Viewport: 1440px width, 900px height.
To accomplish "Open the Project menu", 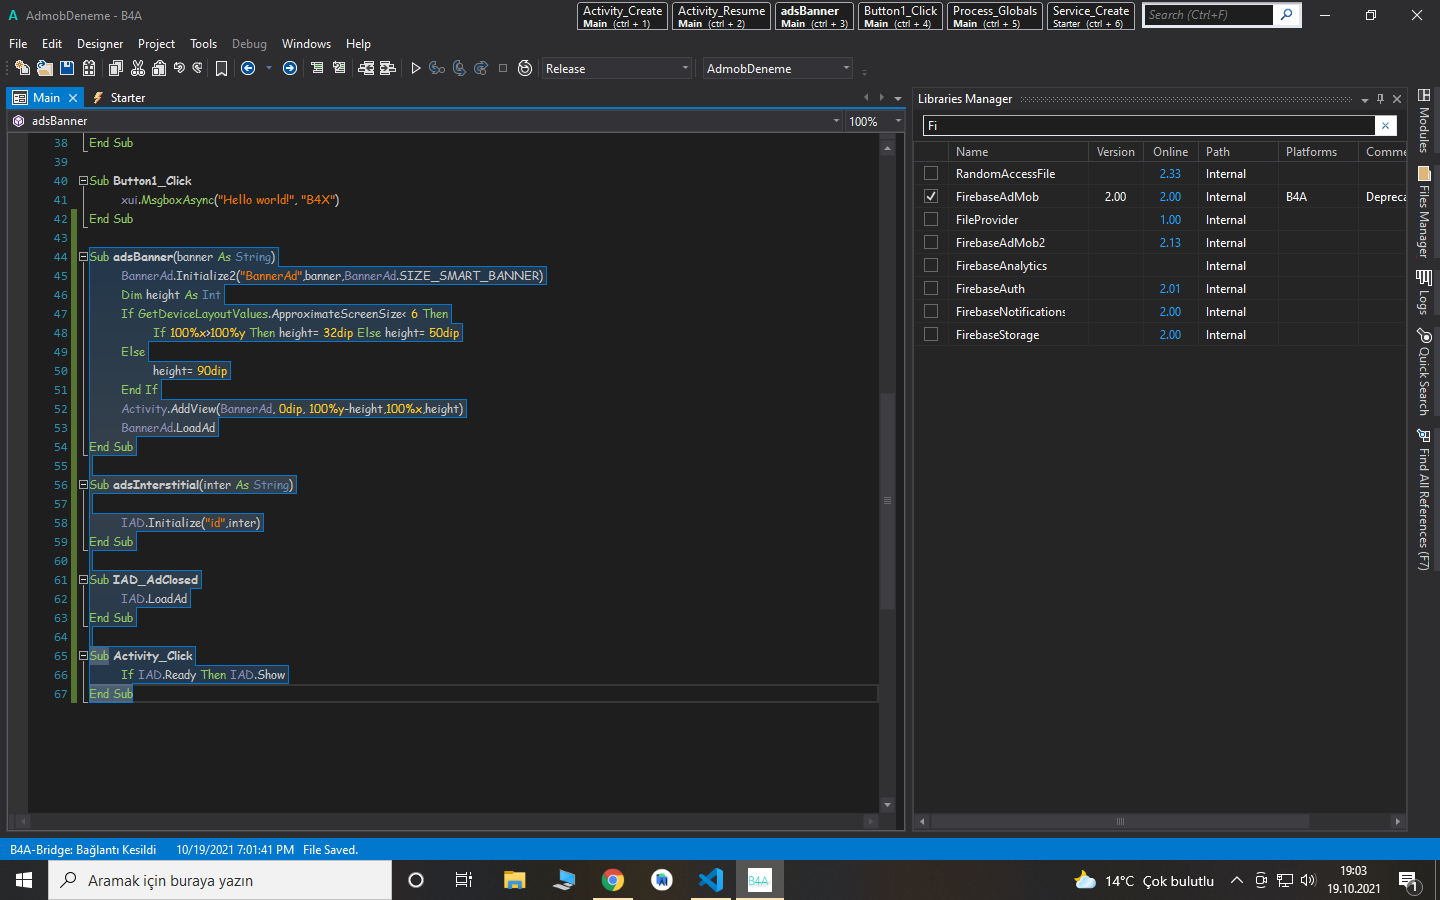I will (x=156, y=44).
